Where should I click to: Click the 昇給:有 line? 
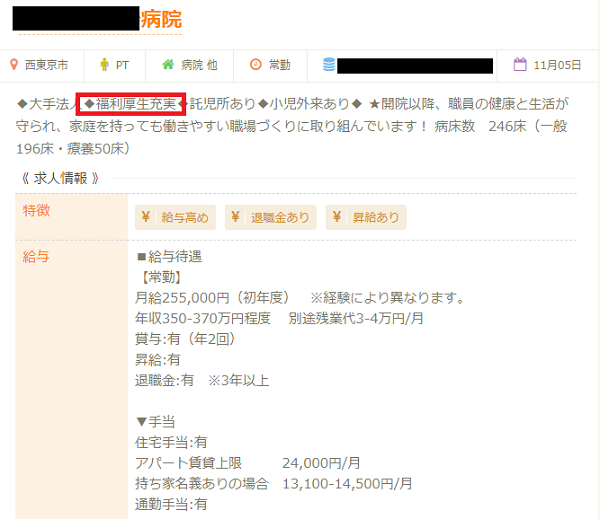158,360
